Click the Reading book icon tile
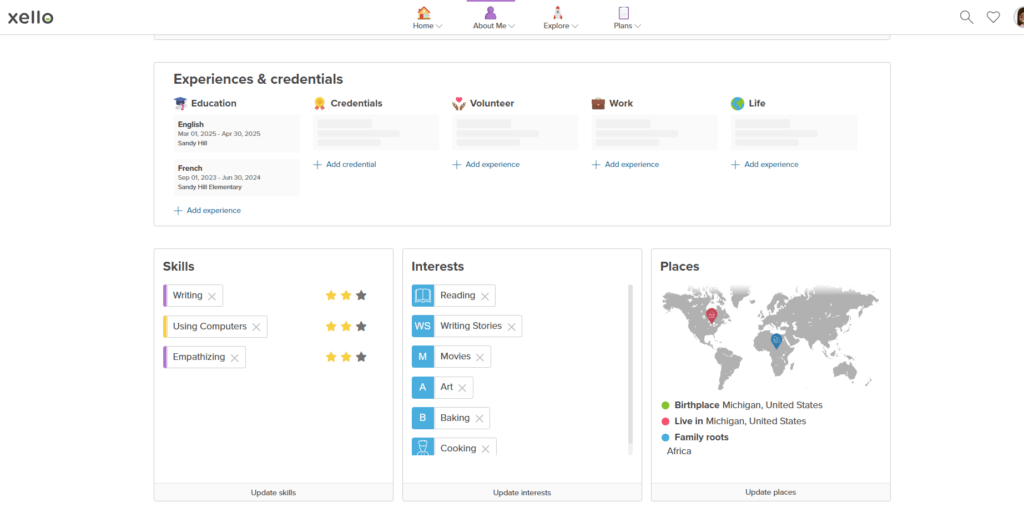 (x=423, y=296)
